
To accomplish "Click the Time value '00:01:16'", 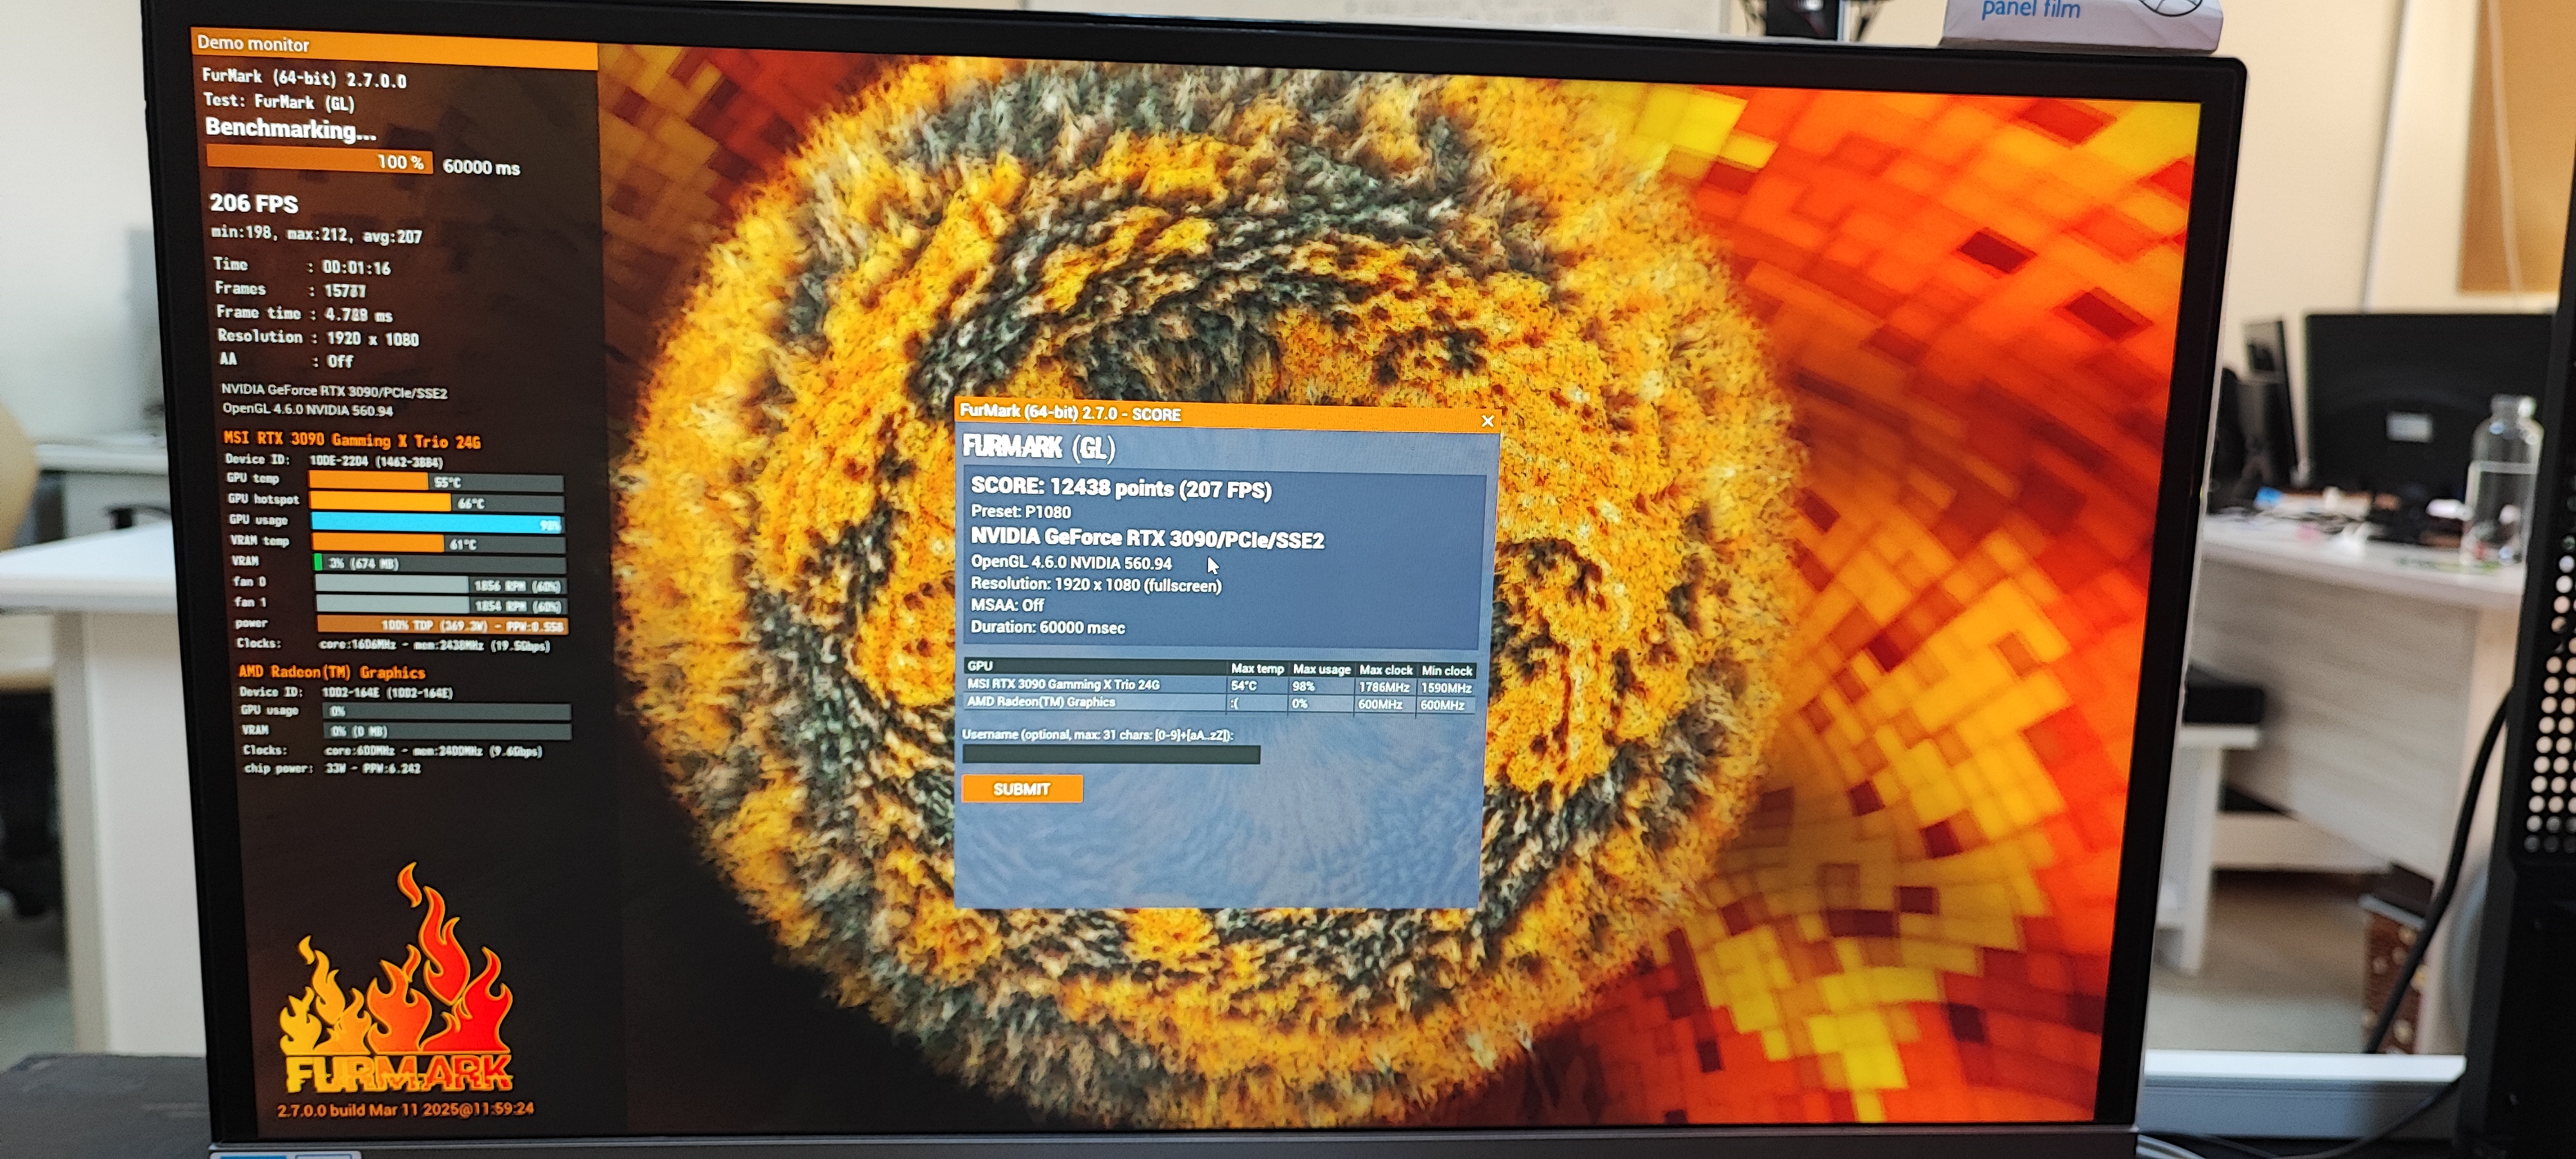I will point(357,267).
